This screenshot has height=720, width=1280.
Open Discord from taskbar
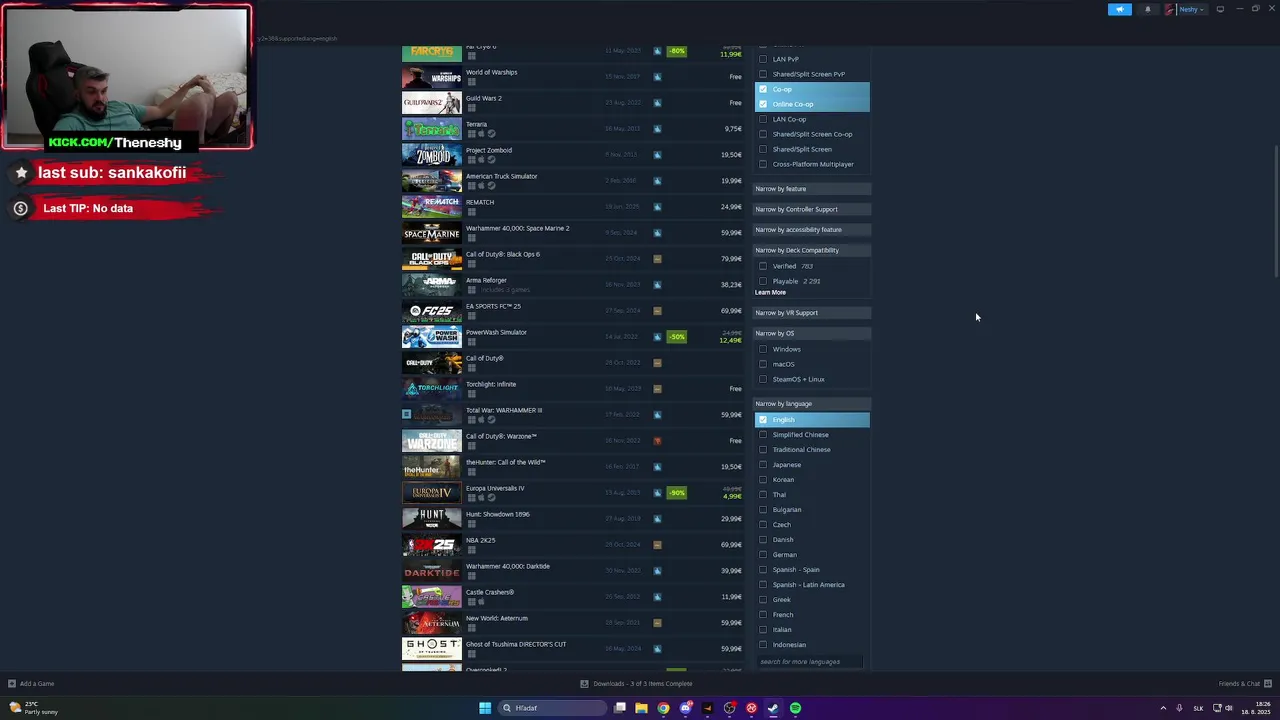point(685,708)
